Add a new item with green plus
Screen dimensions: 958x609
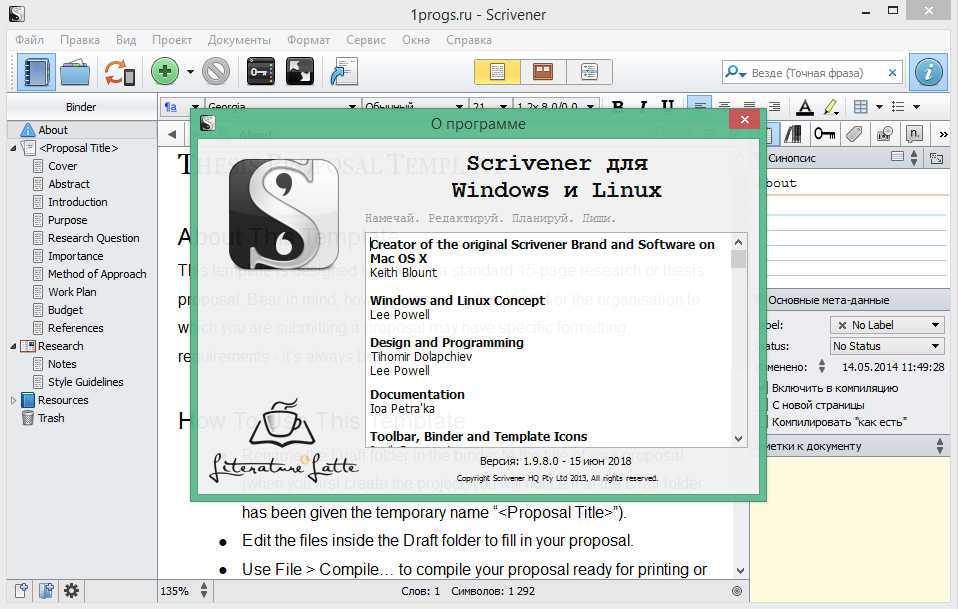coord(165,72)
